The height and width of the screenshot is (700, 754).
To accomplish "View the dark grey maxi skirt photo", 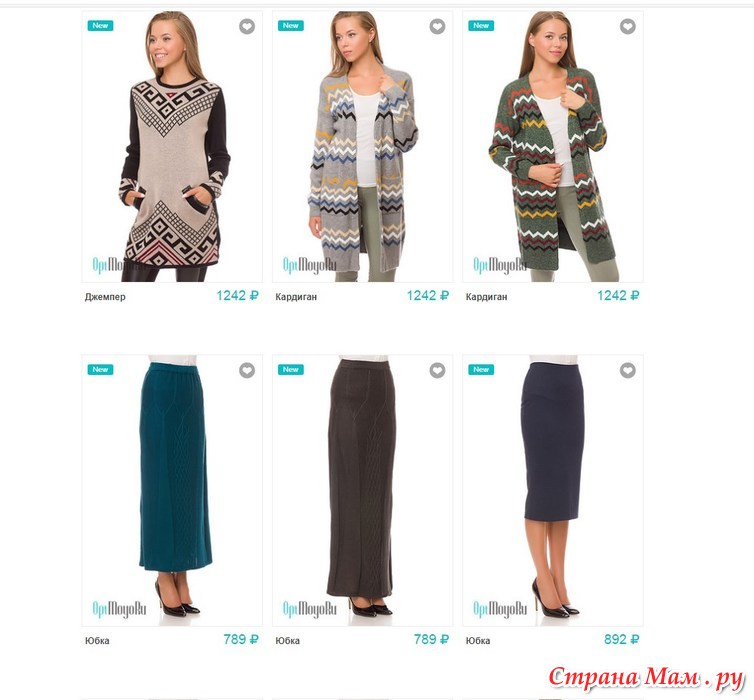I will [362, 490].
